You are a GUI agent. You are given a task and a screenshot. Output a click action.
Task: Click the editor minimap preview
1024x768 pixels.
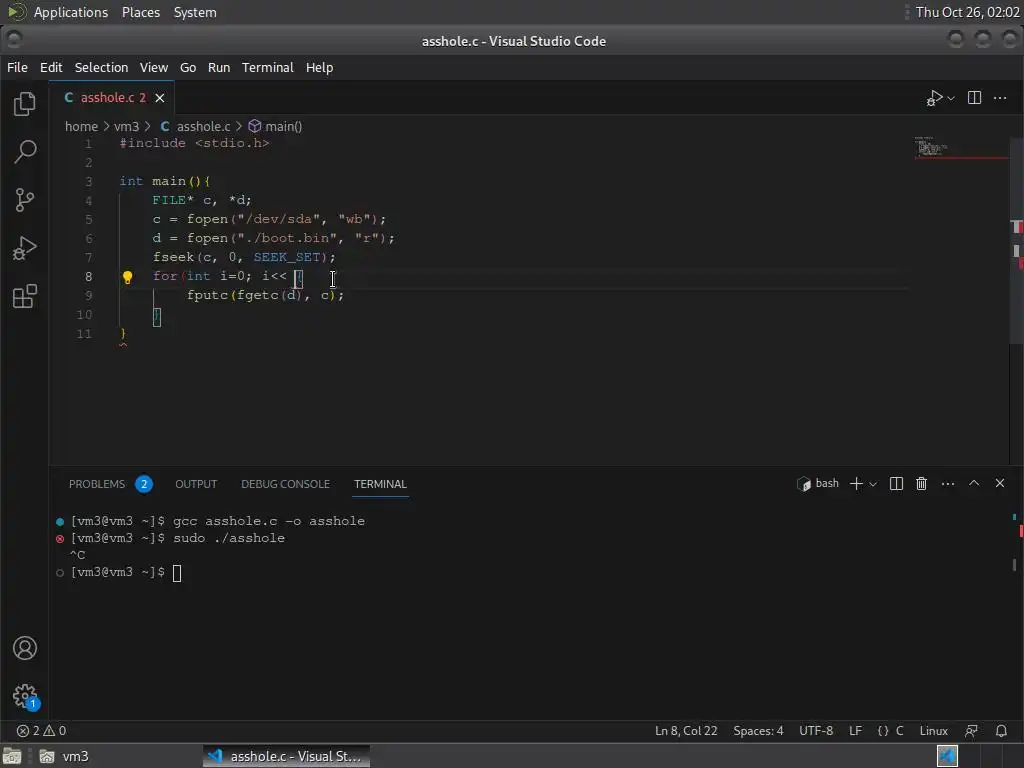(x=961, y=148)
